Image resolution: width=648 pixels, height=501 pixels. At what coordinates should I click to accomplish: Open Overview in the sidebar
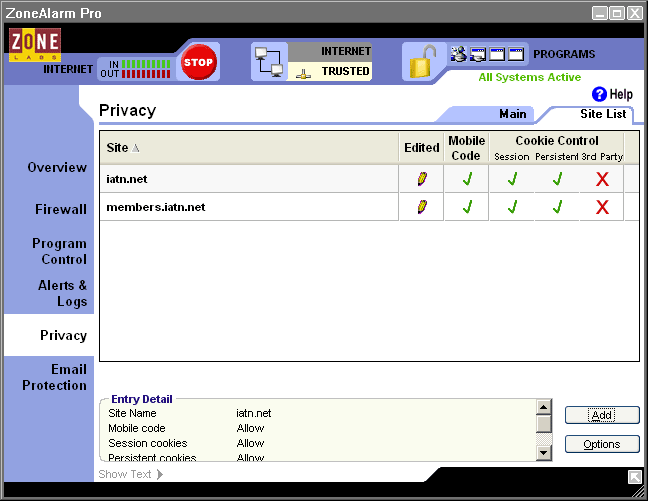click(x=57, y=167)
